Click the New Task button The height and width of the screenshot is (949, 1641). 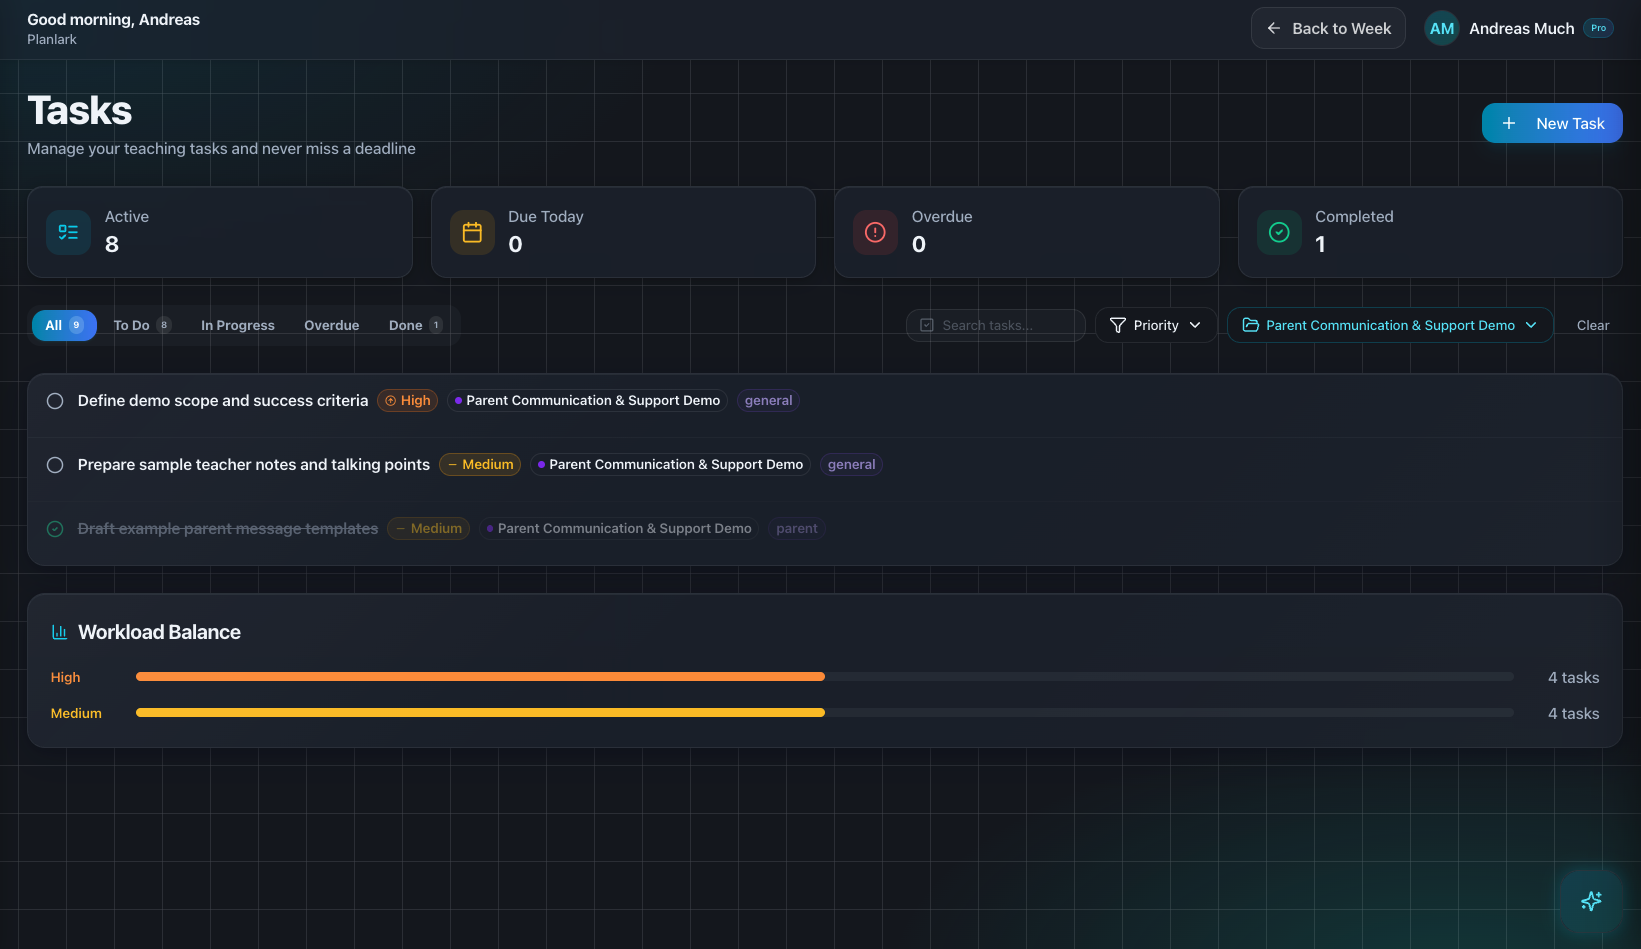pyautogui.click(x=1552, y=123)
